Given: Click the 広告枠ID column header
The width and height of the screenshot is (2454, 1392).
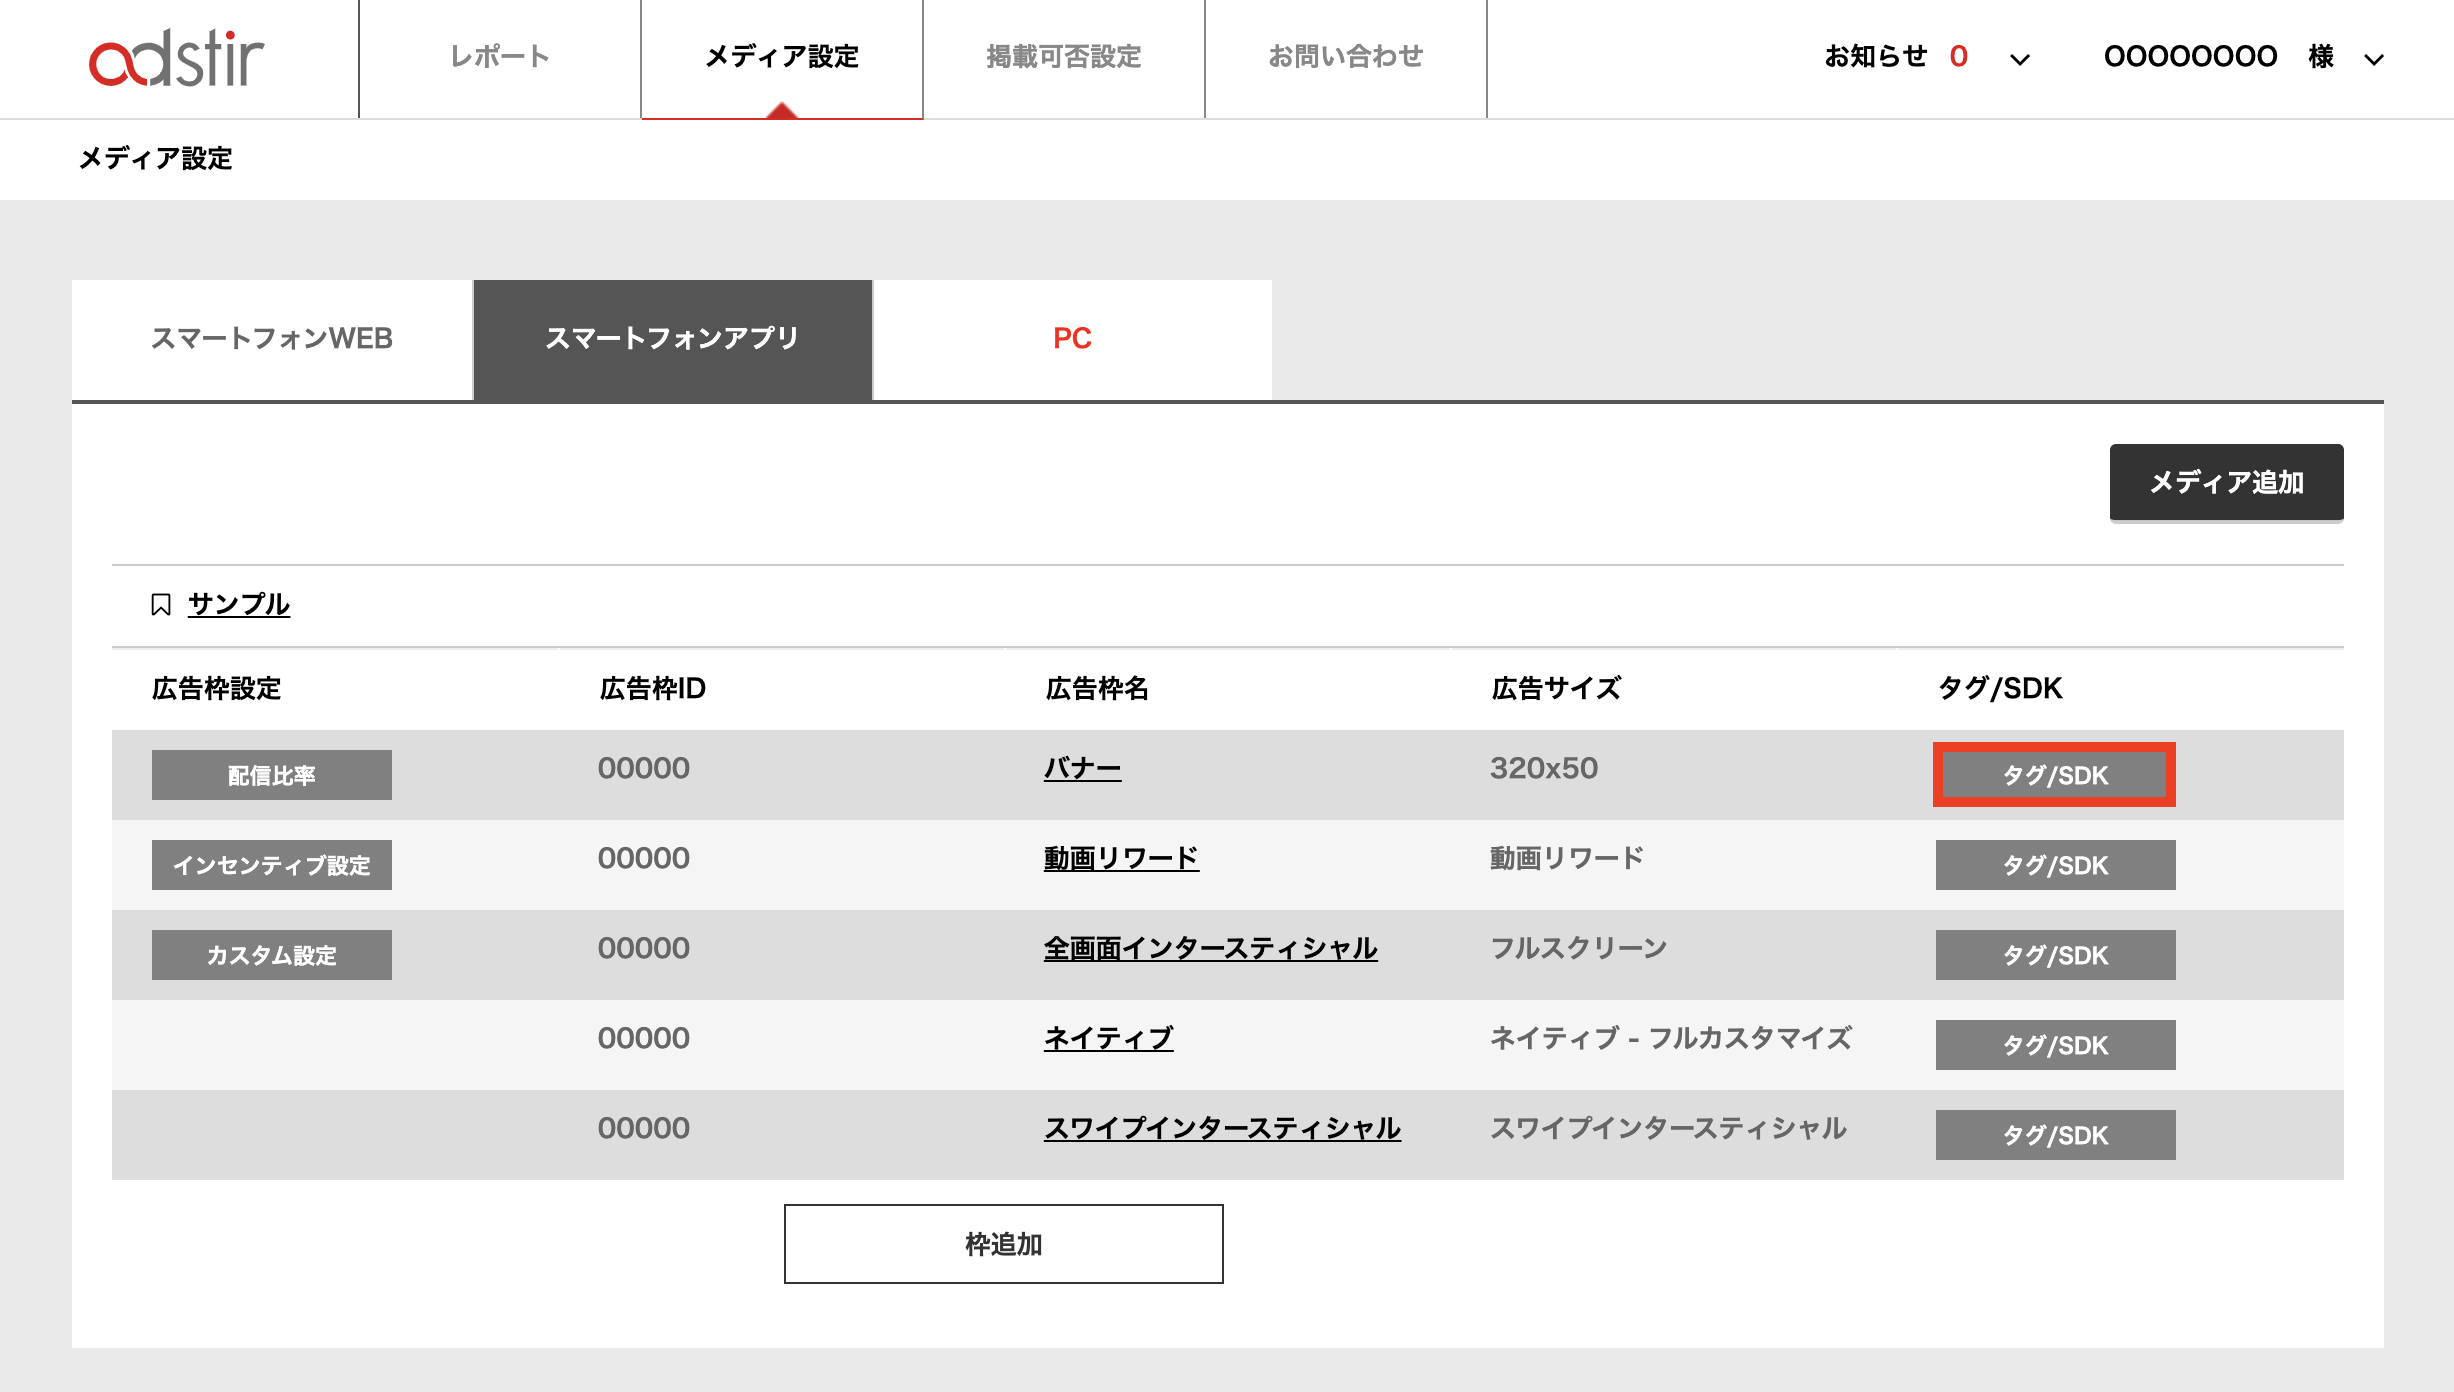Looking at the screenshot, I should (x=652, y=688).
